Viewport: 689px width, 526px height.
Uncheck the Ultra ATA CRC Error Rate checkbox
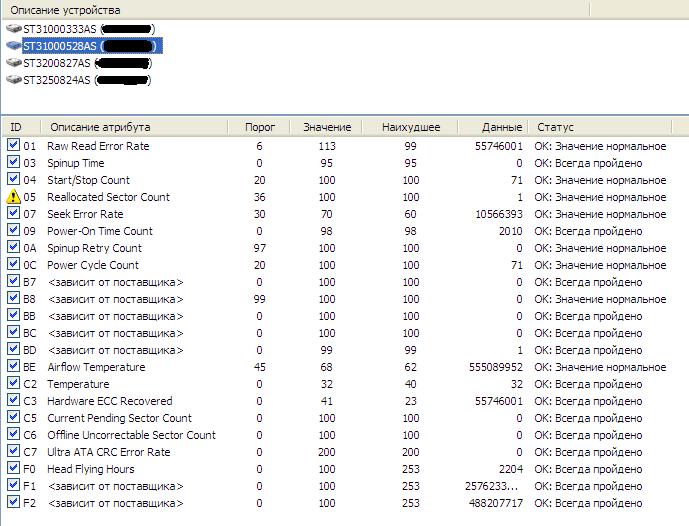[x=13, y=451]
